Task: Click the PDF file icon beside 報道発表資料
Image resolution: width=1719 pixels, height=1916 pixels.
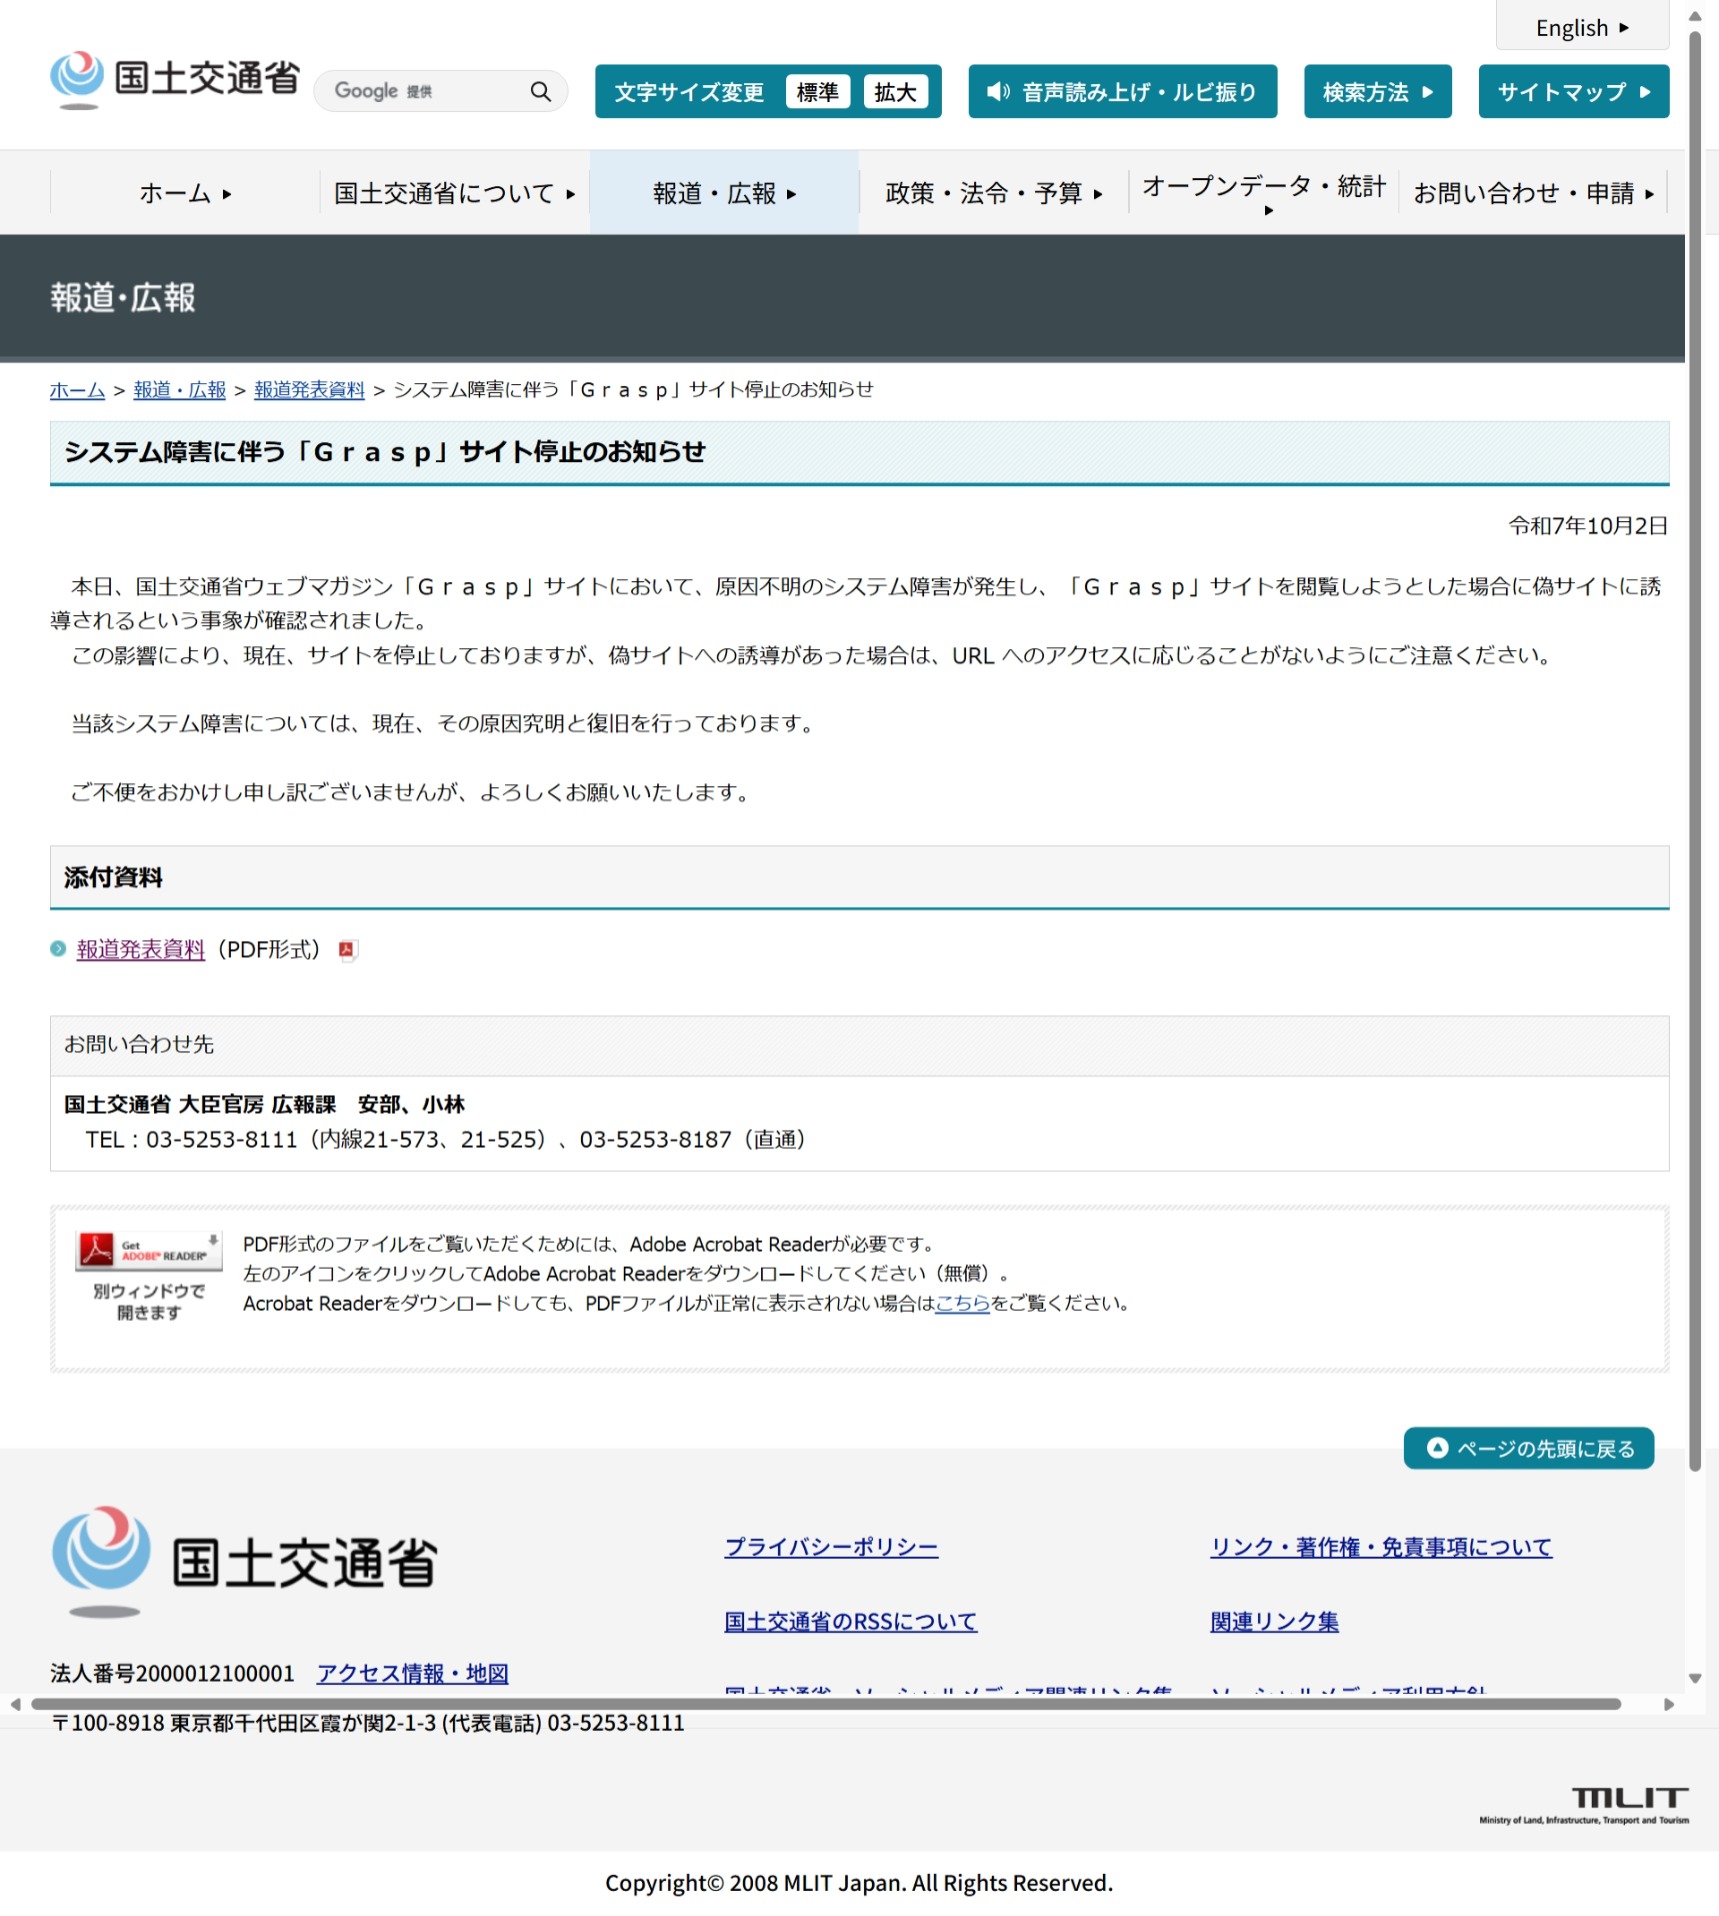Action: pyautogui.click(x=347, y=950)
